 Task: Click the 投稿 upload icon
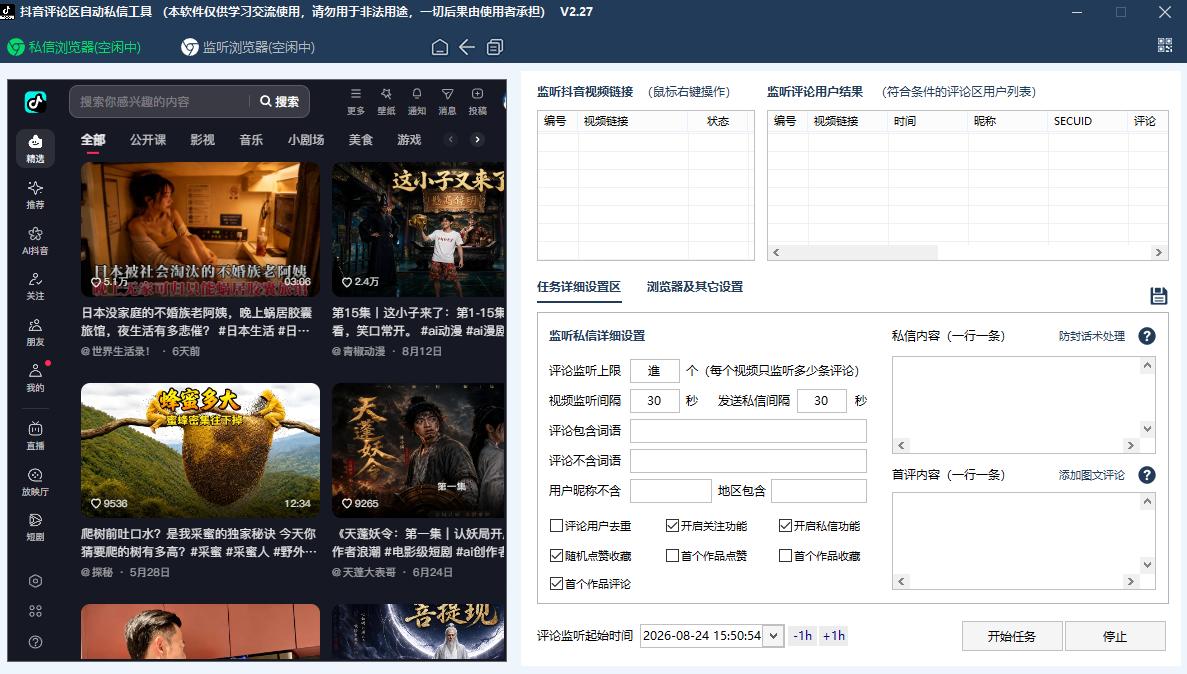tap(478, 101)
